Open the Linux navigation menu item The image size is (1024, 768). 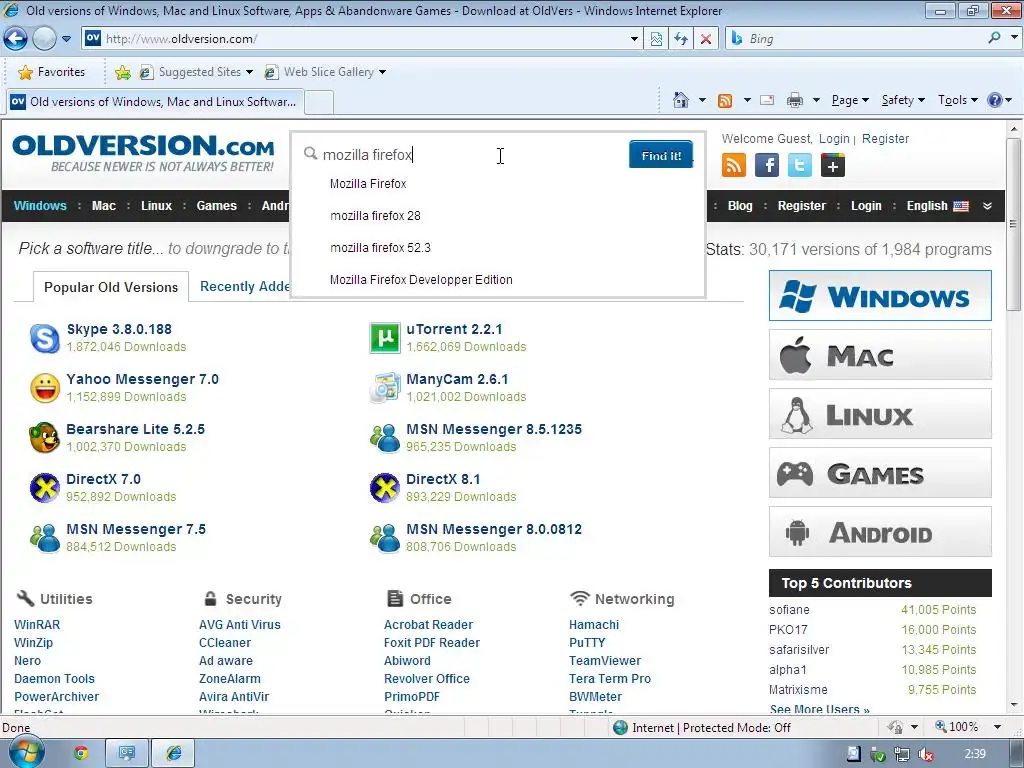tap(156, 206)
